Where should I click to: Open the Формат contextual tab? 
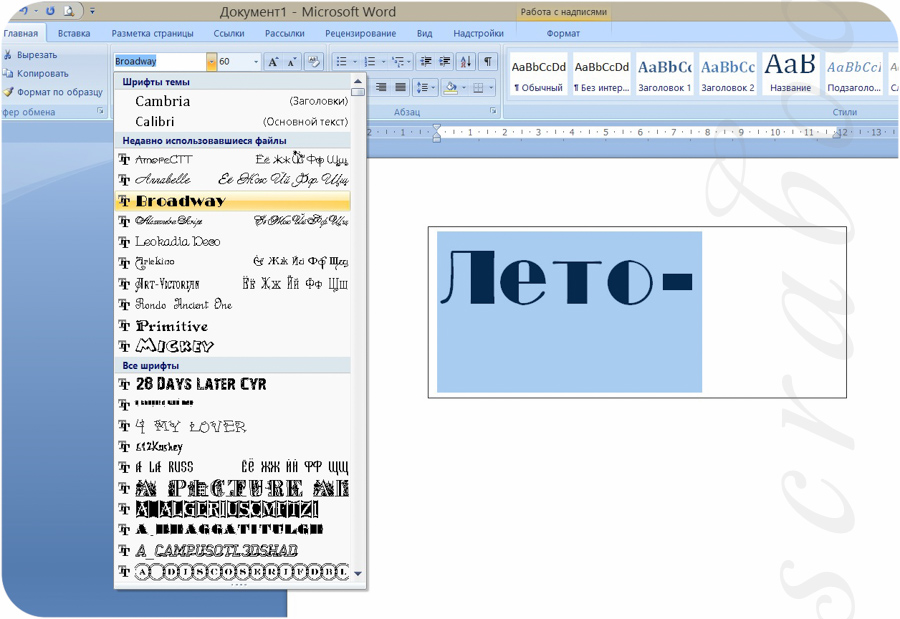(x=563, y=33)
